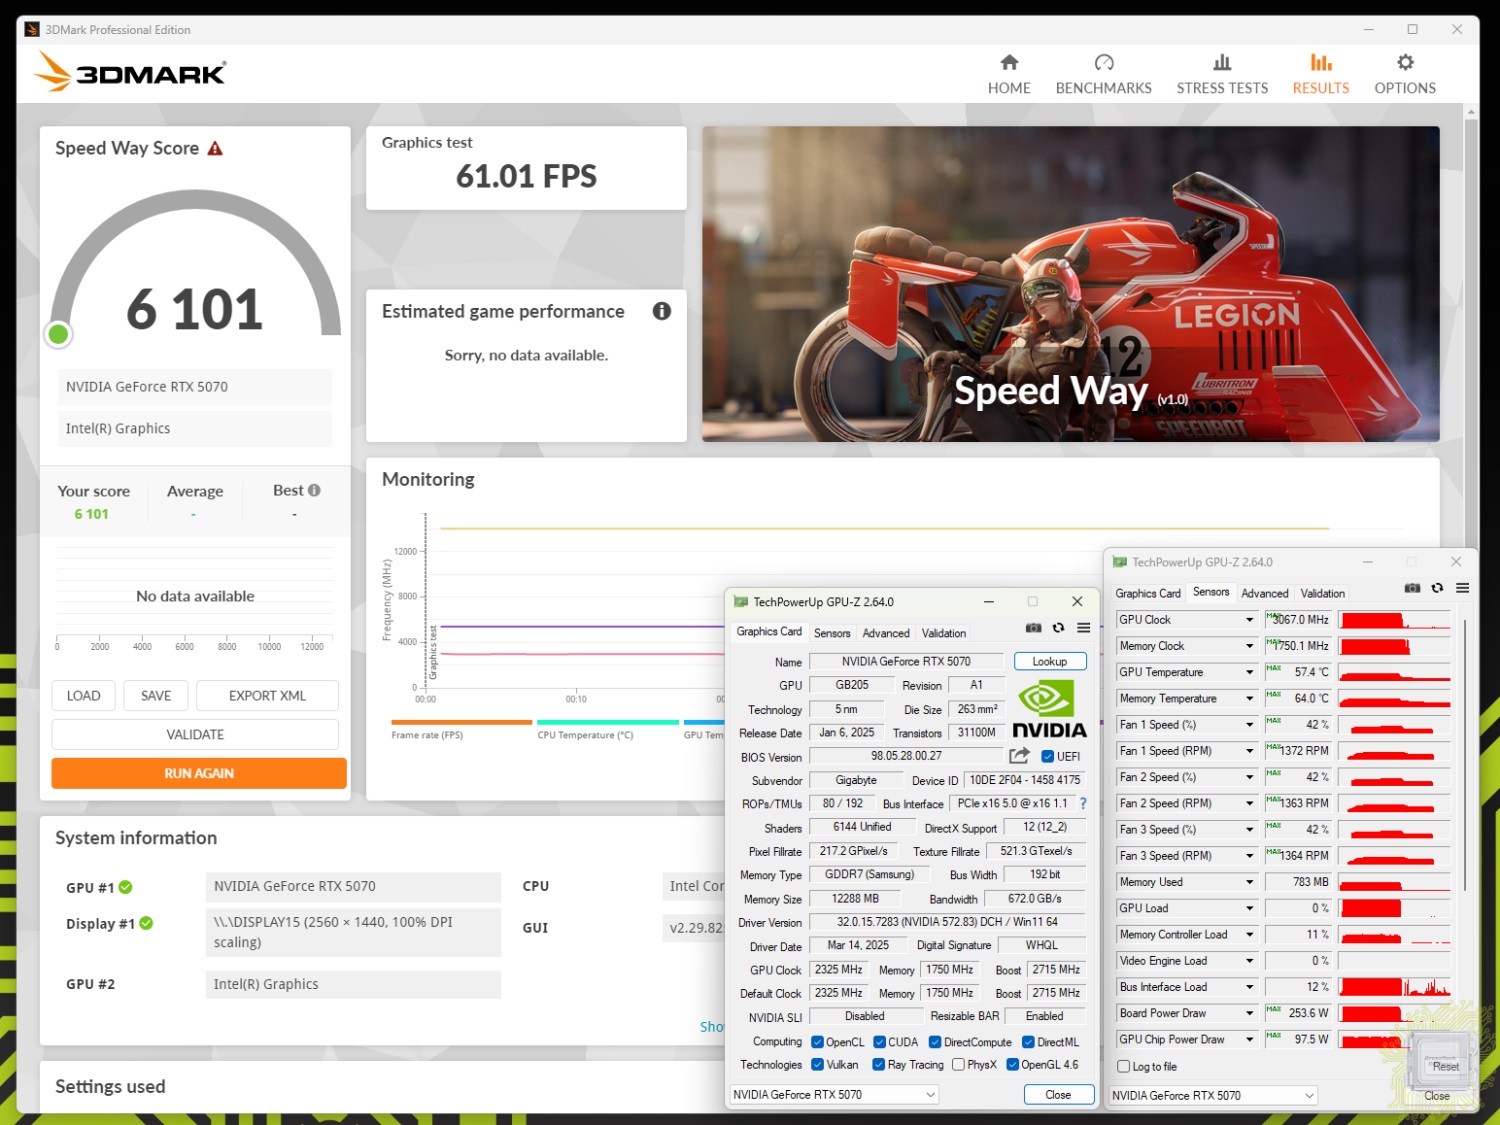This screenshot has width=1500, height=1125.
Task: Click the Reset button in Sensors window
Action: coord(1445,1067)
